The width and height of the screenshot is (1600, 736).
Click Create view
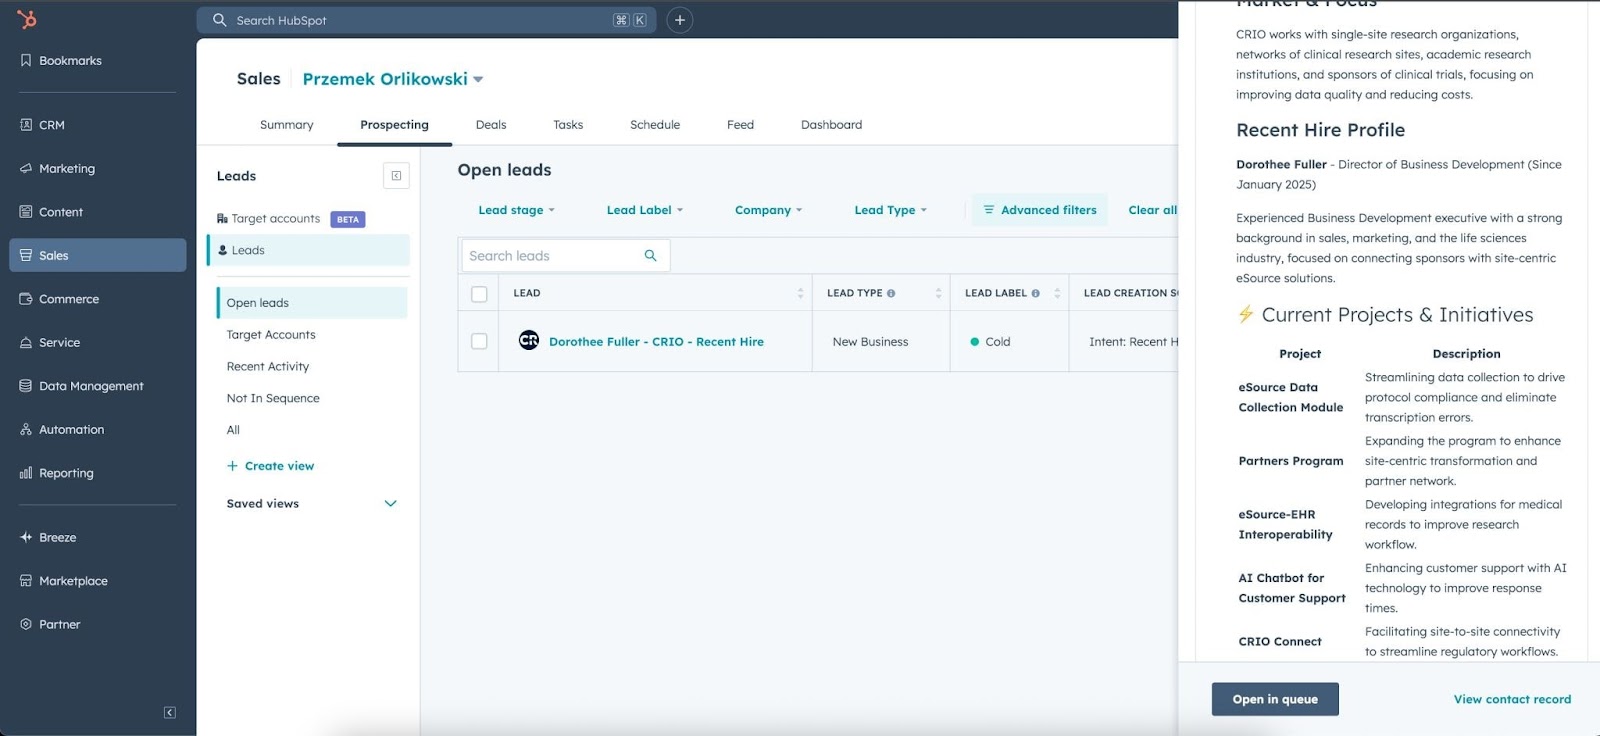coord(270,466)
